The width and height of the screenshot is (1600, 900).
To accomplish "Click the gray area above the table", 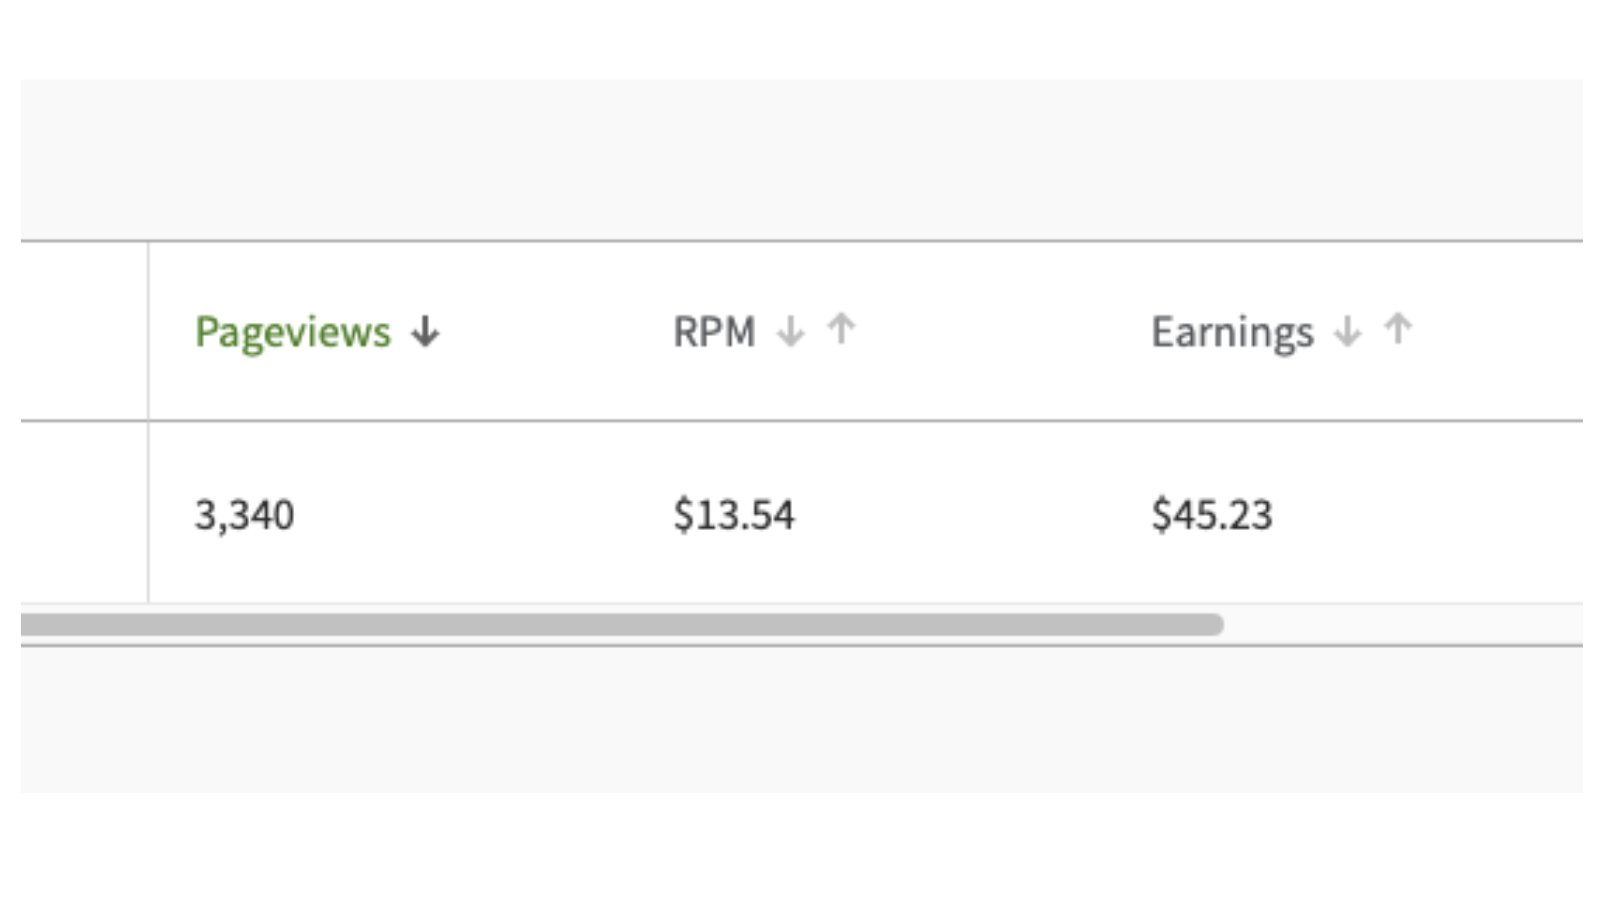I will click(800, 160).
